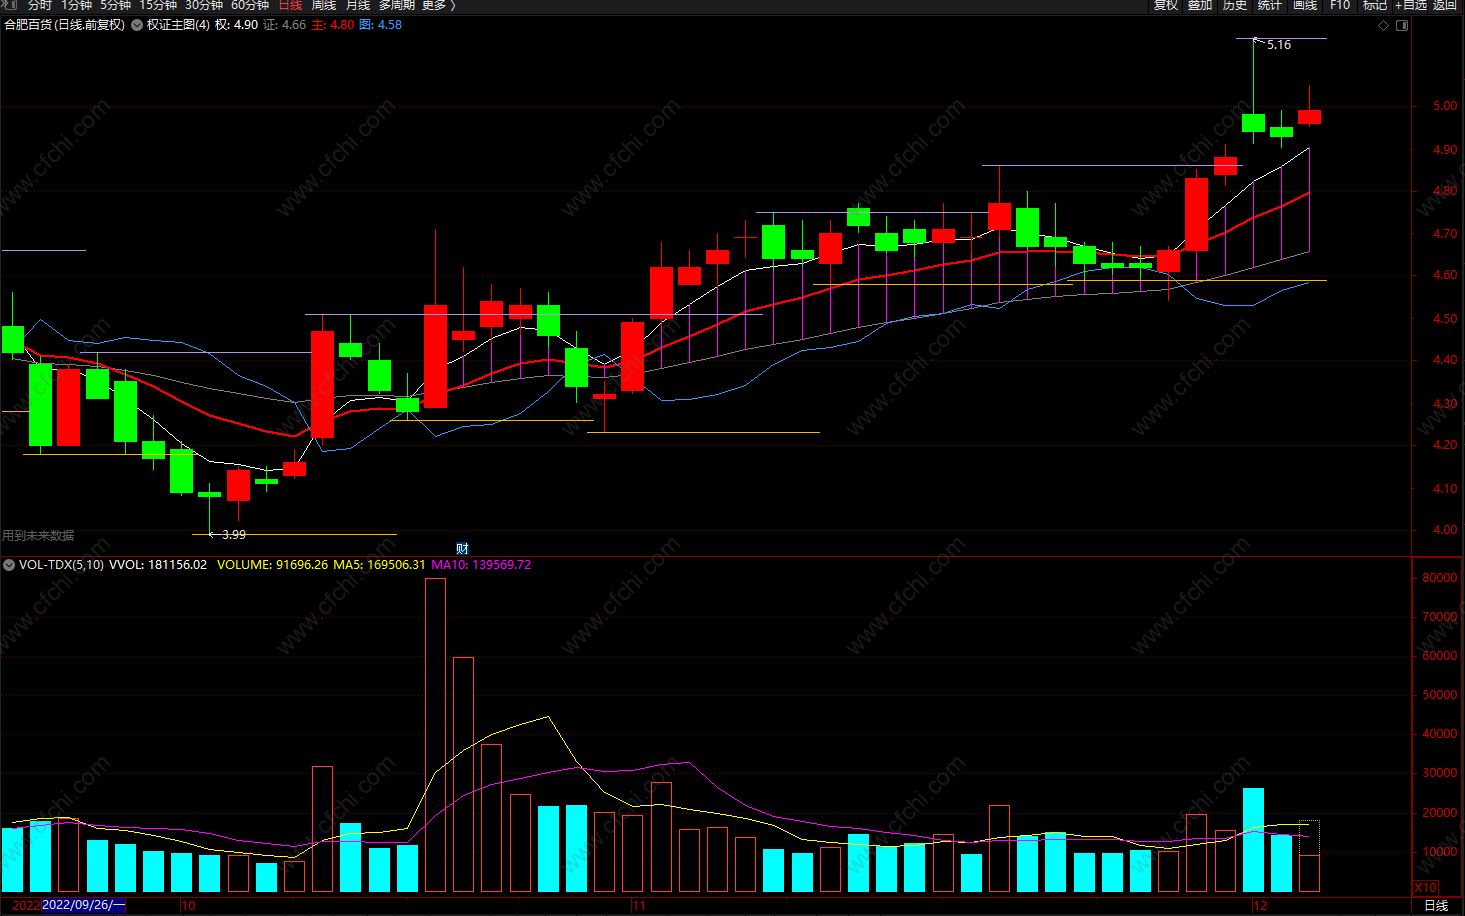Screen dimensions: 1465x916
Task: Switch to the 分时 intraday view
Action: [x=39, y=5]
